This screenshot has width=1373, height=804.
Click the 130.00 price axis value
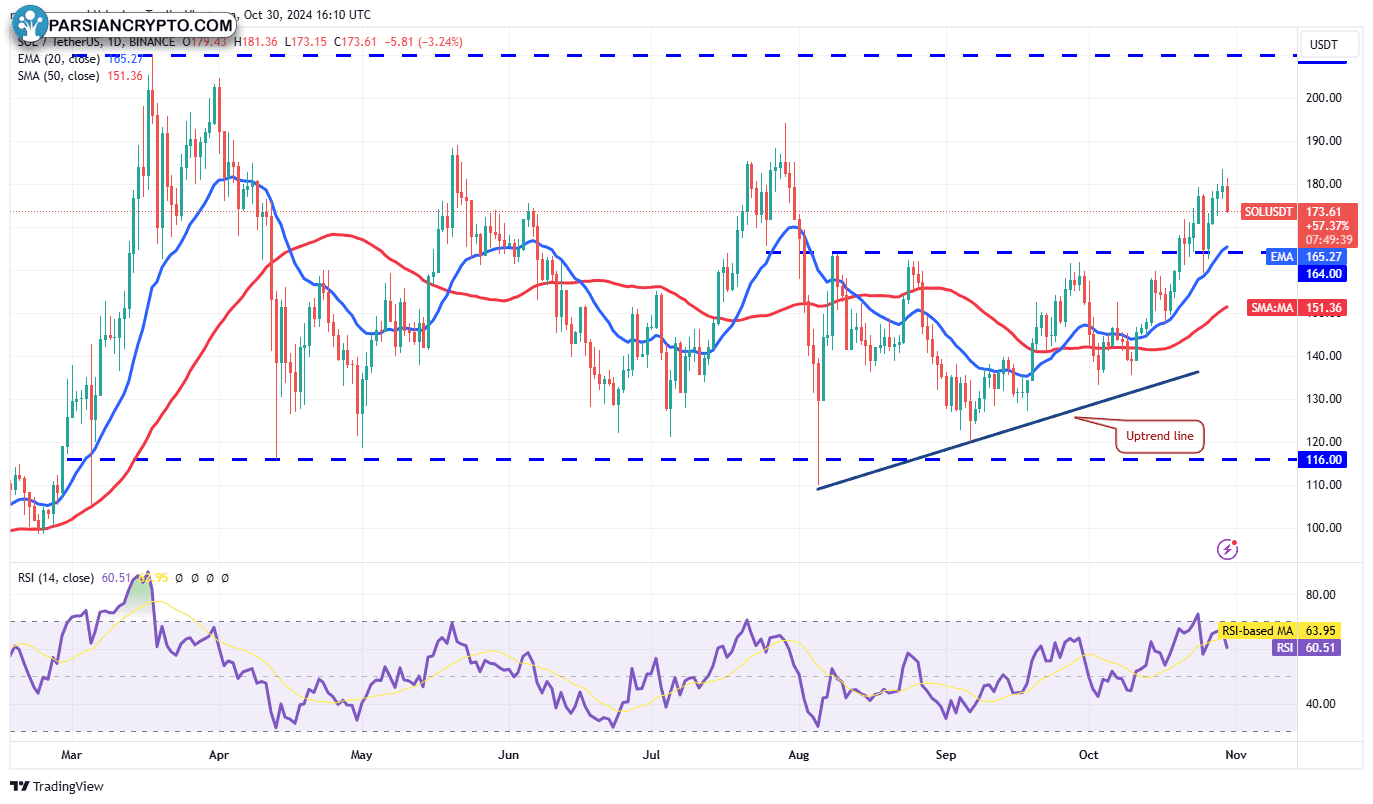pos(1323,399)
